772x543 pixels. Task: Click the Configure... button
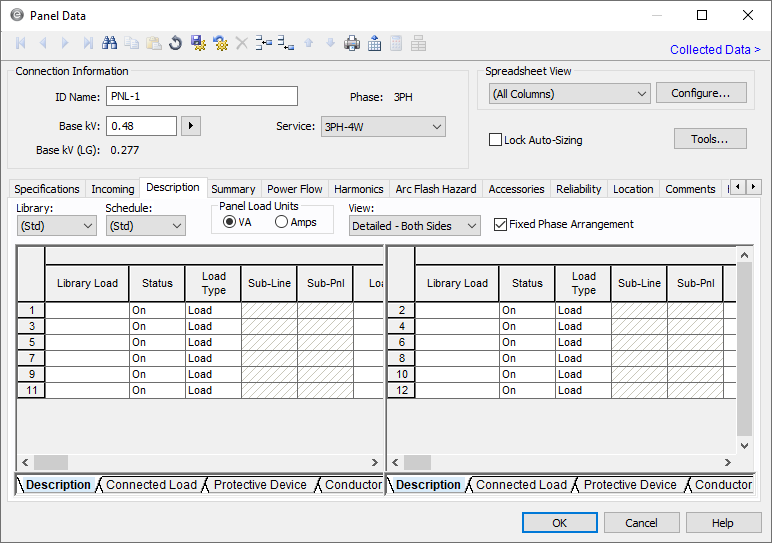click(701, 93)
